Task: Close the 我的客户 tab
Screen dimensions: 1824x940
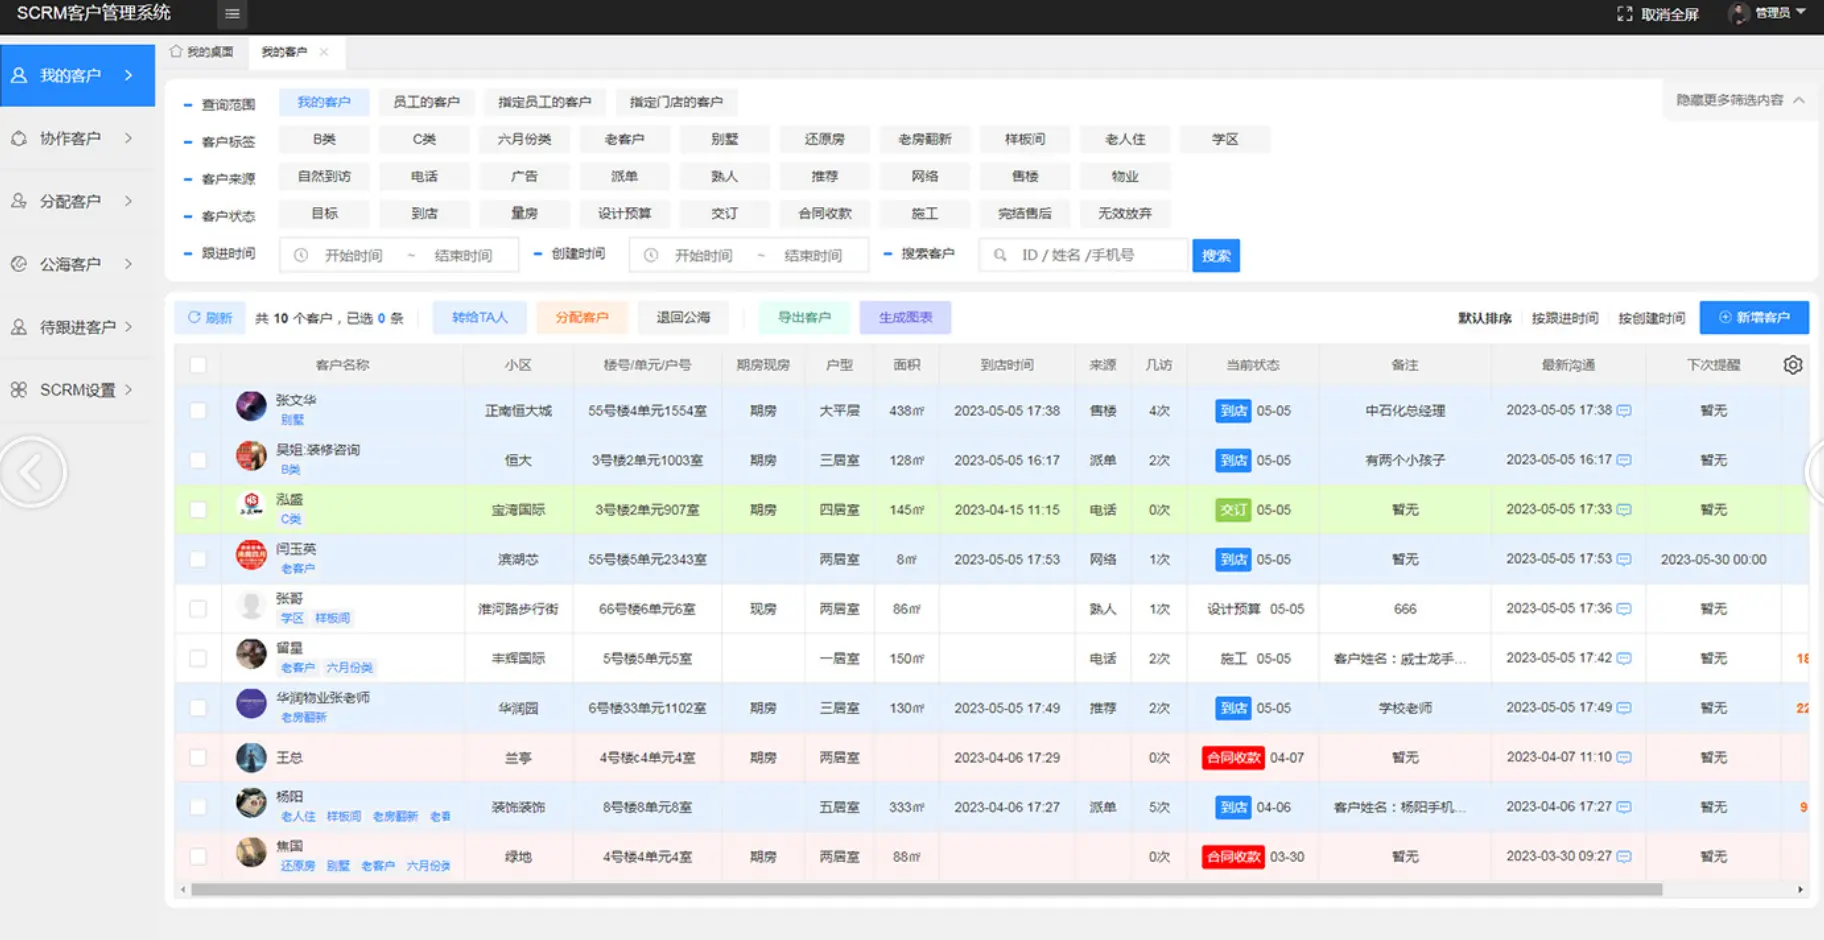Action: point(324,52)
